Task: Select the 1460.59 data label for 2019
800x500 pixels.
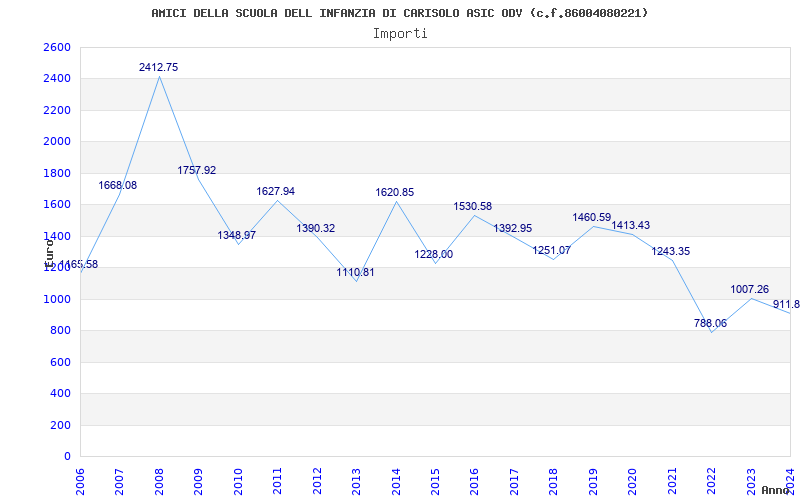Action: (x=592, y=217)
